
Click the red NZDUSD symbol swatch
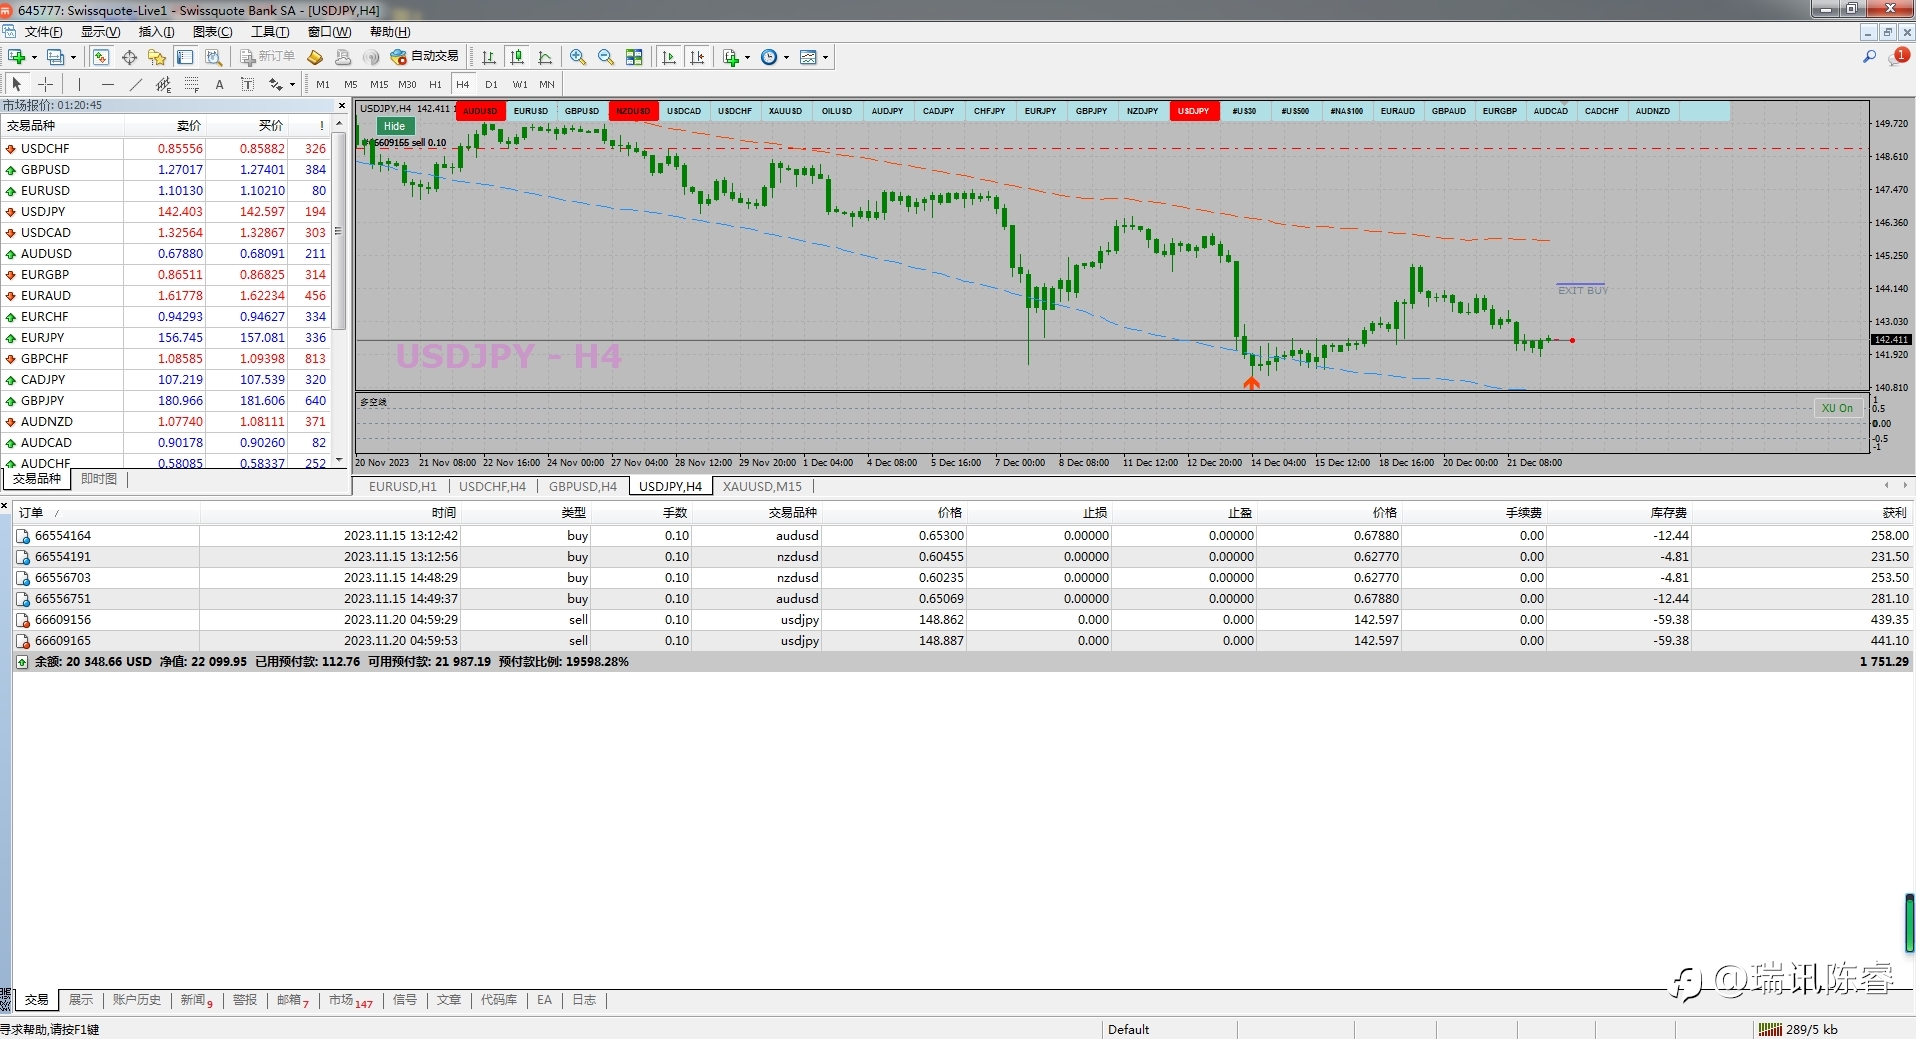633,111
